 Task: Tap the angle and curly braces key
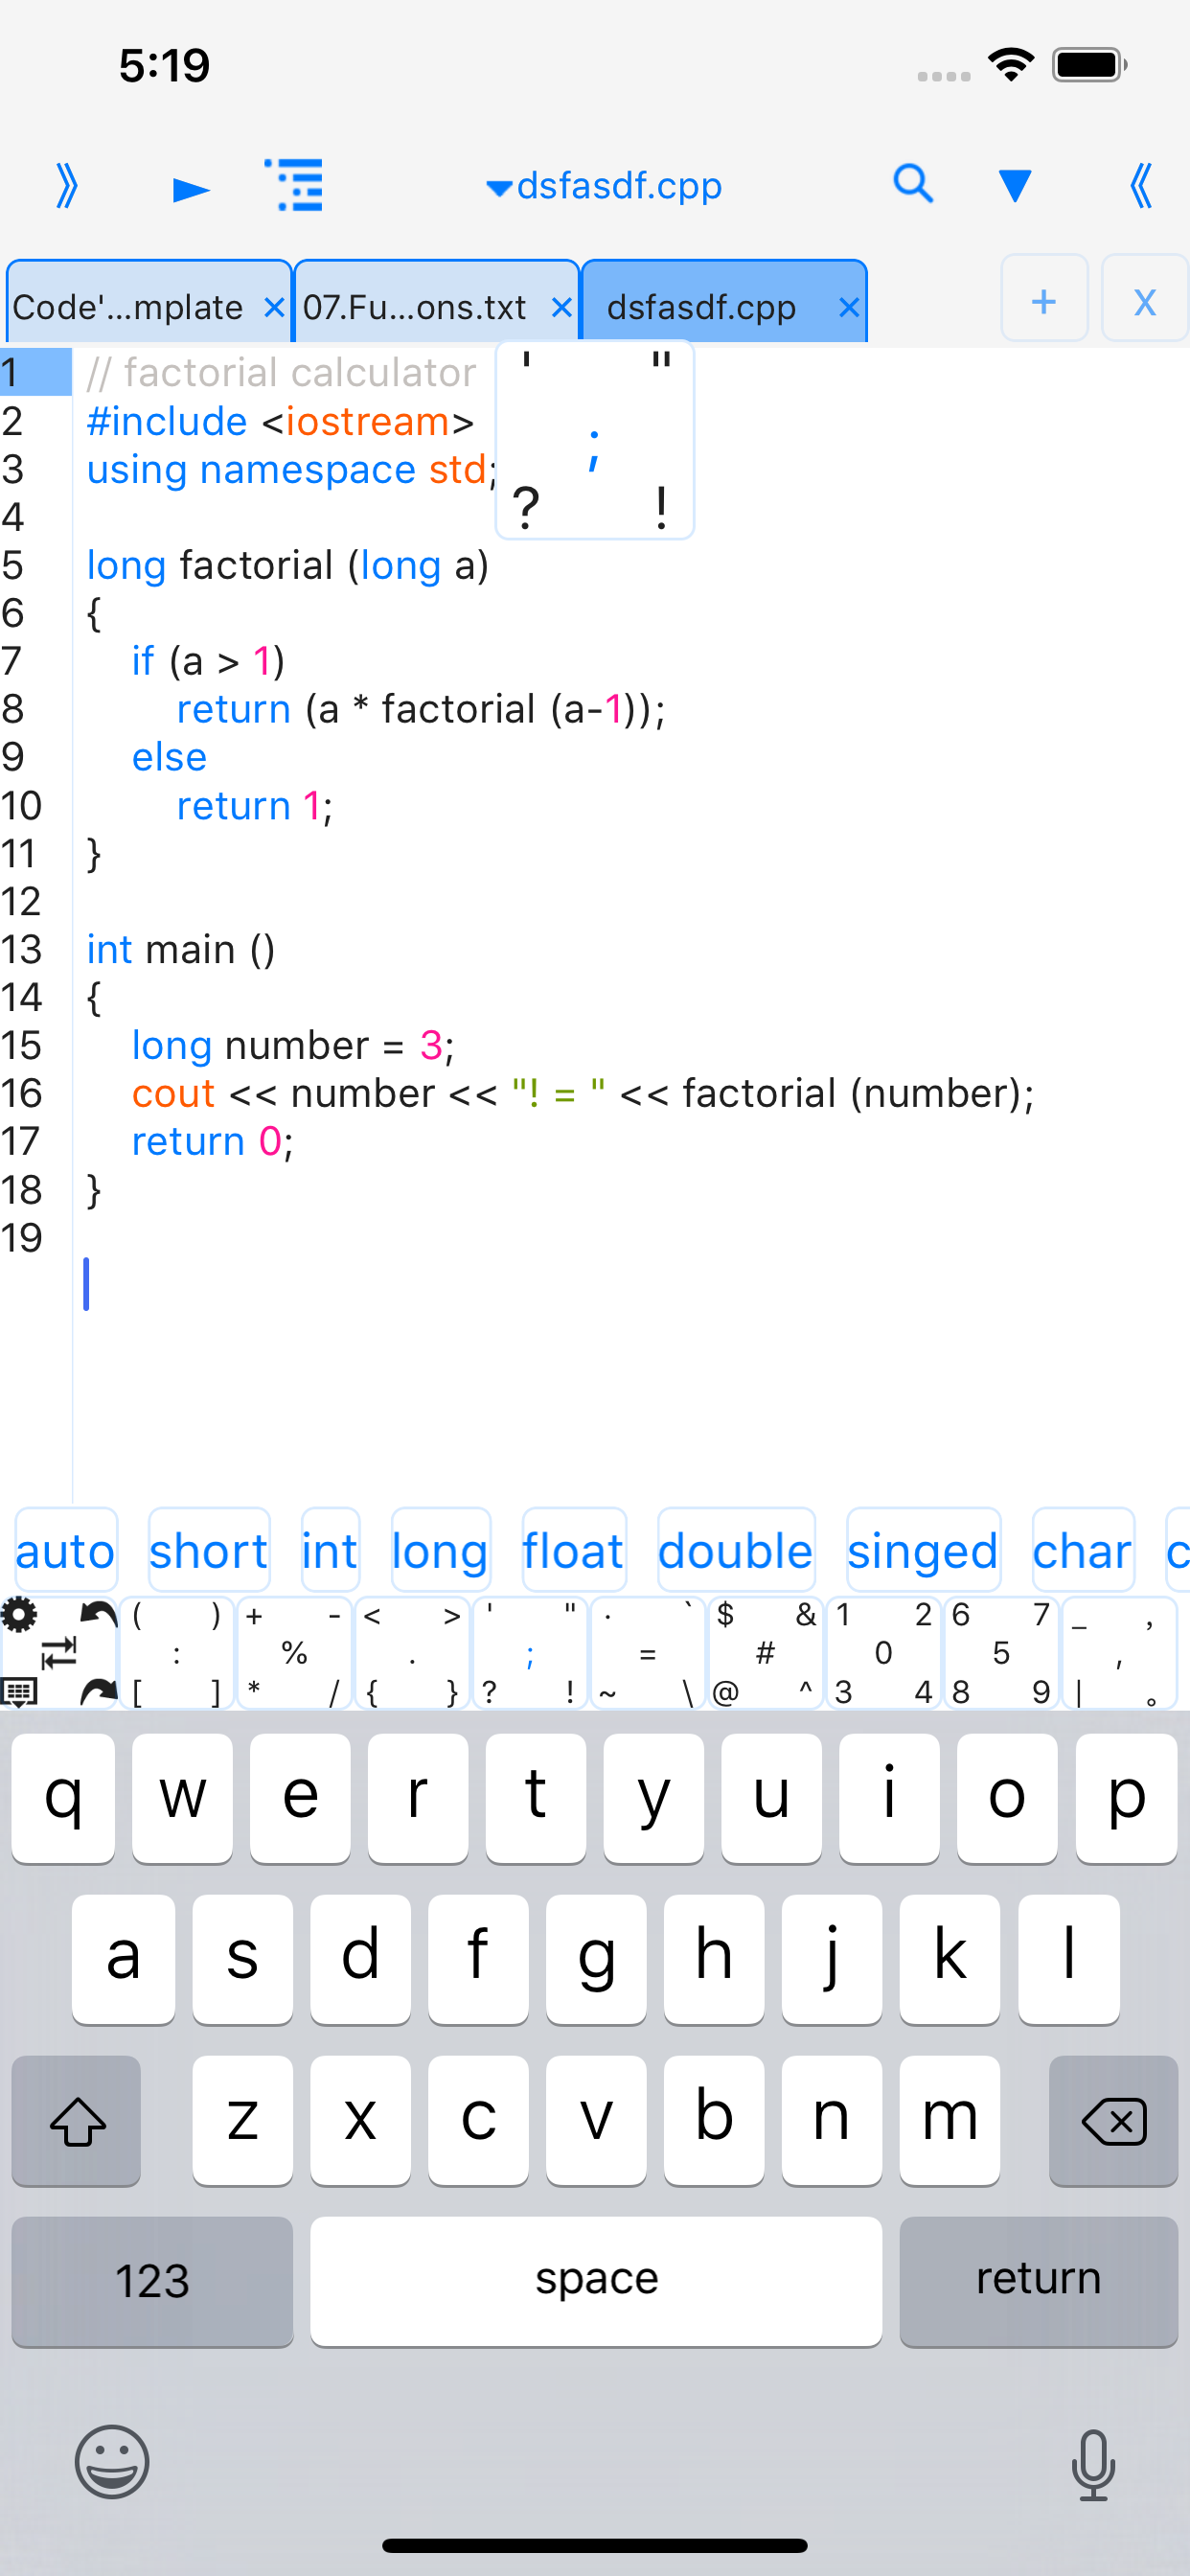(x=412, y=1653)
